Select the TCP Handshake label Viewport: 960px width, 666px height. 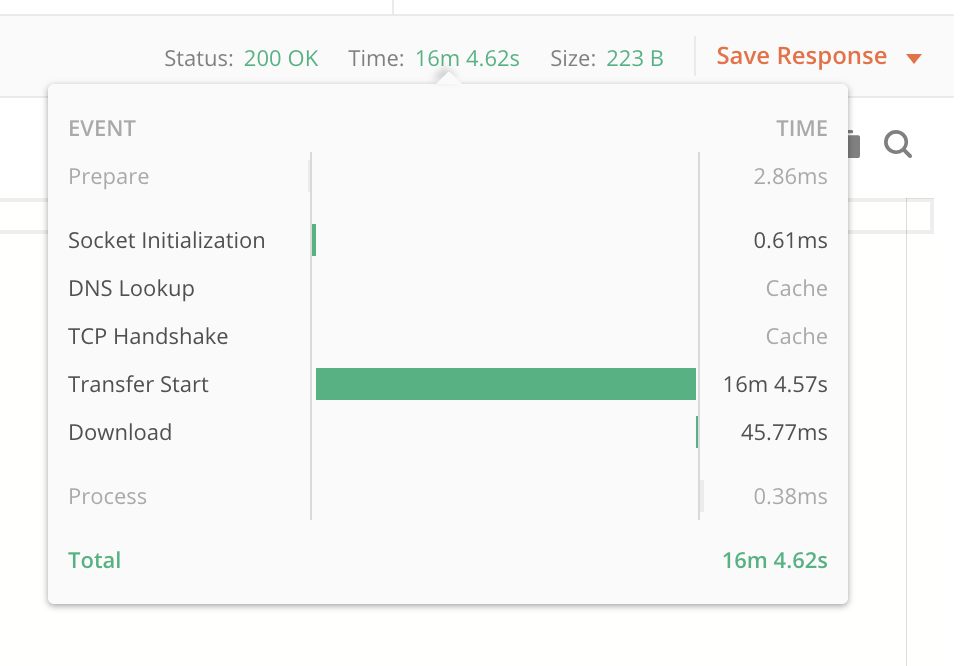[x=148, y=336]
